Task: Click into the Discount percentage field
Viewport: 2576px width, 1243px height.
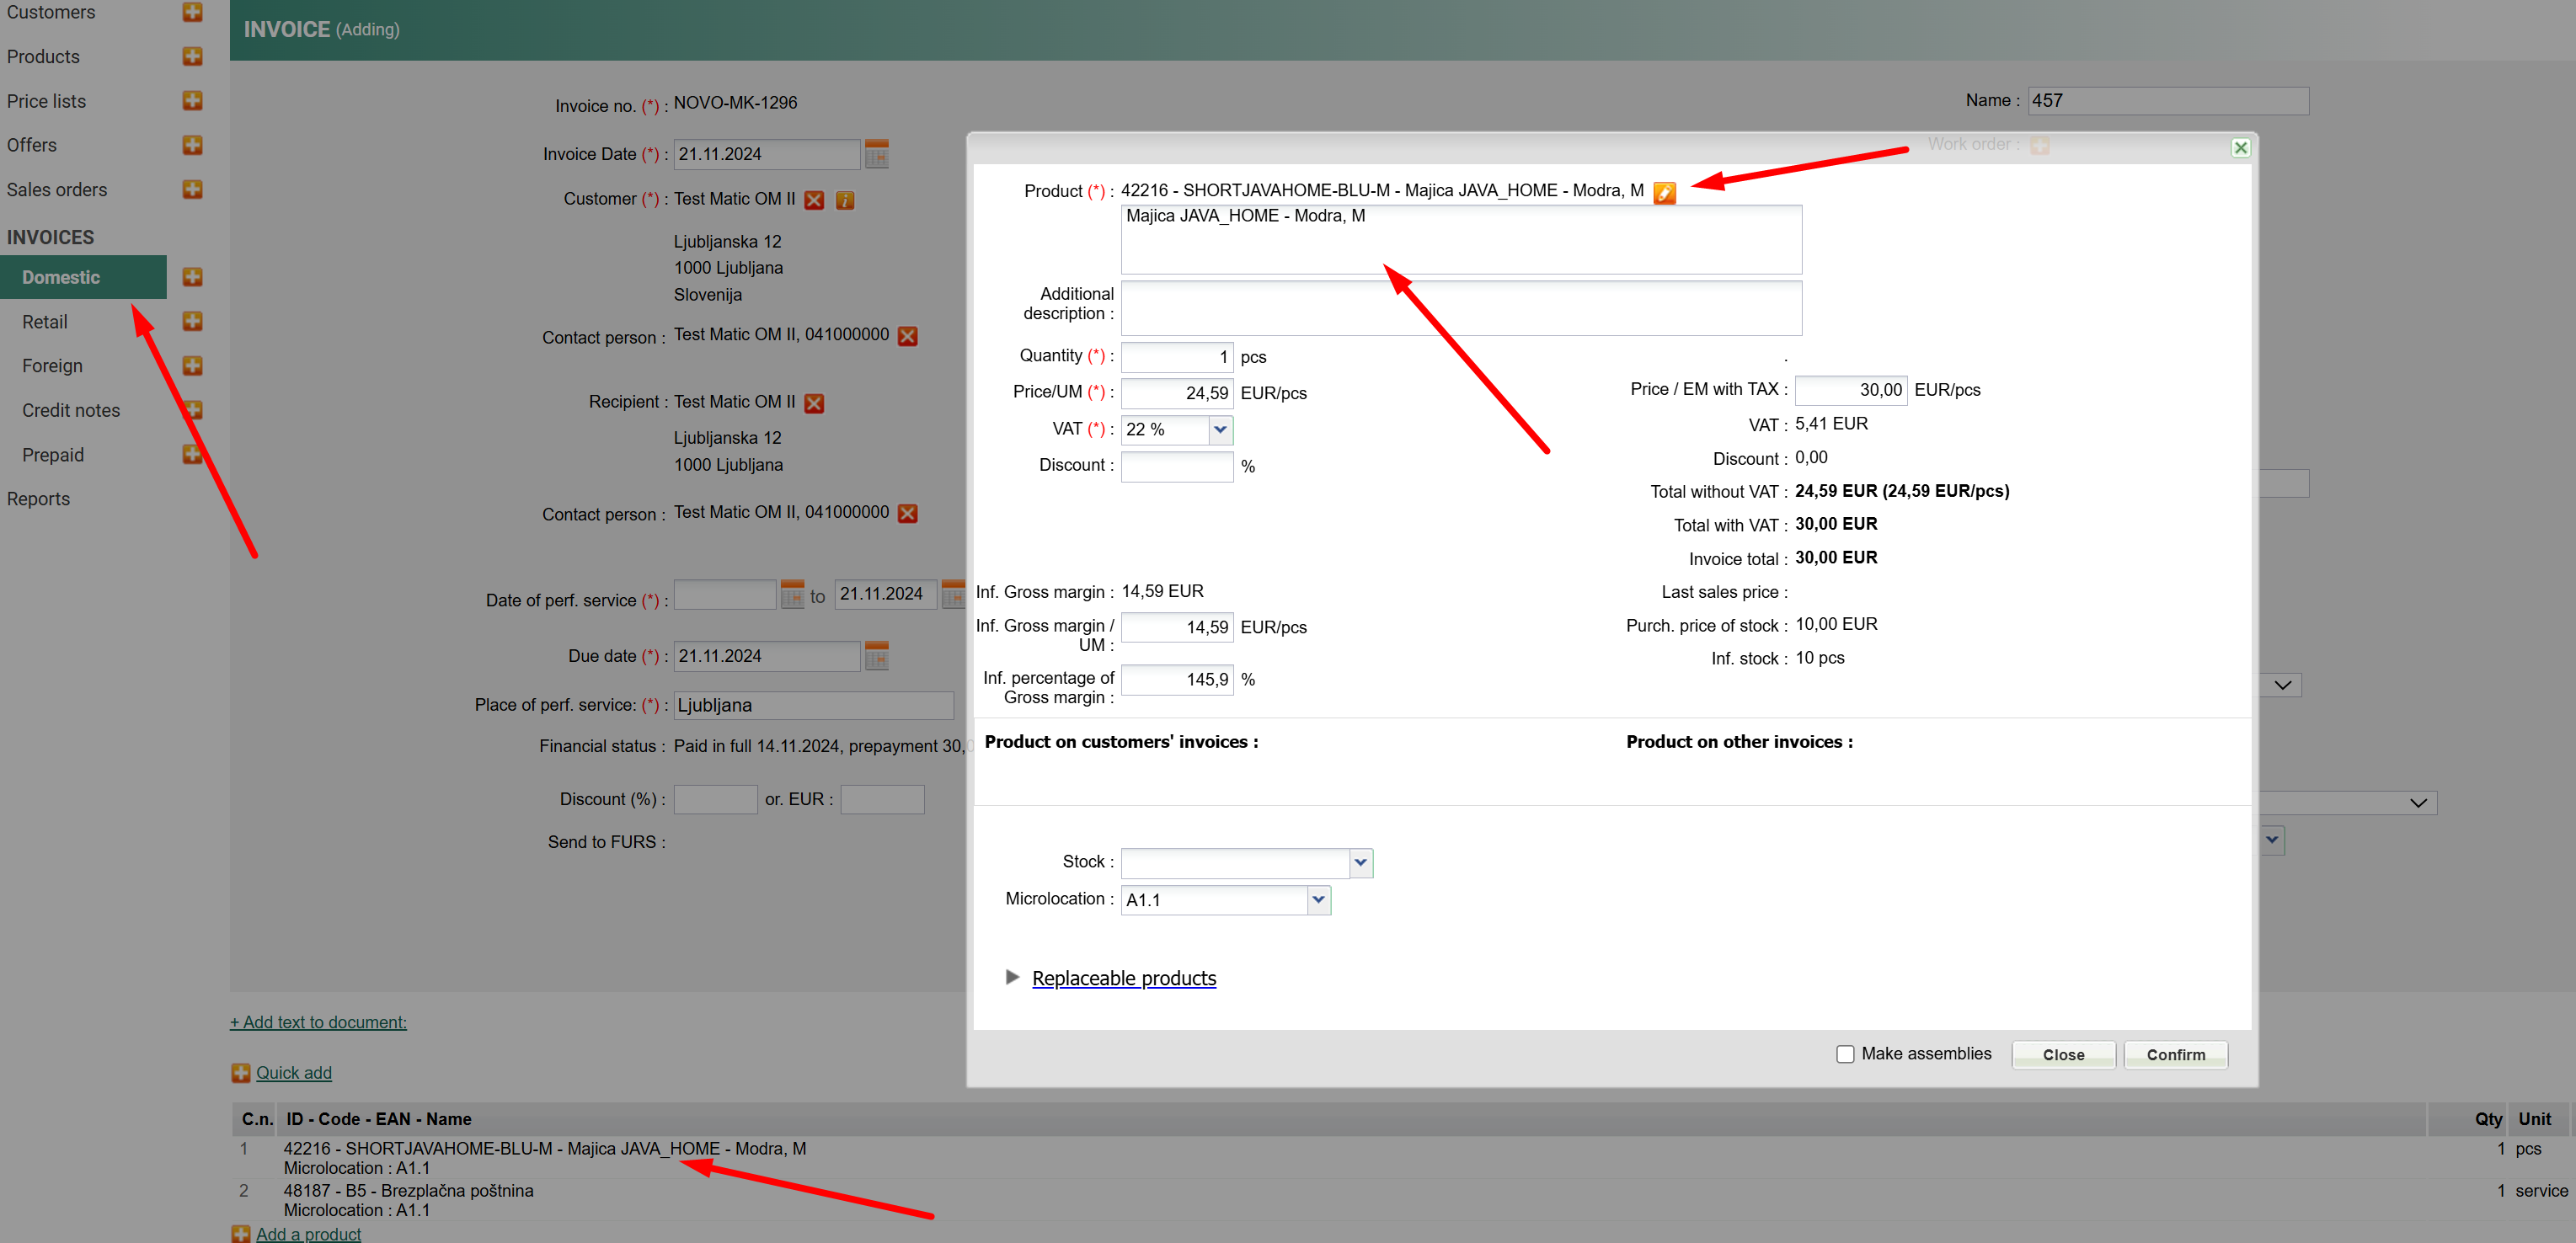Action: tap(1176, 466)
